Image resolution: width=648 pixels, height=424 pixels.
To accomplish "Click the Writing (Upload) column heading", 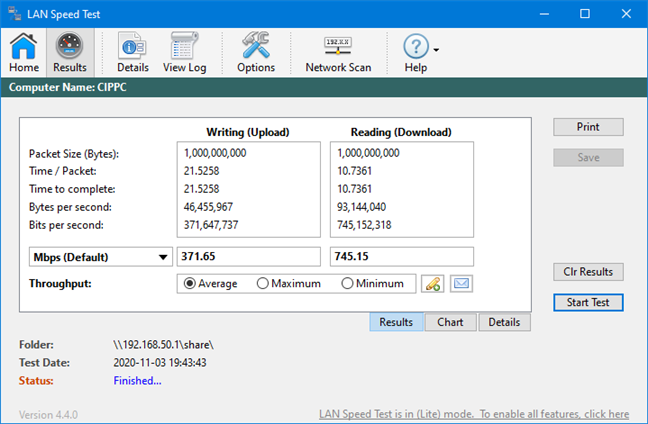I will click(248, 132).
